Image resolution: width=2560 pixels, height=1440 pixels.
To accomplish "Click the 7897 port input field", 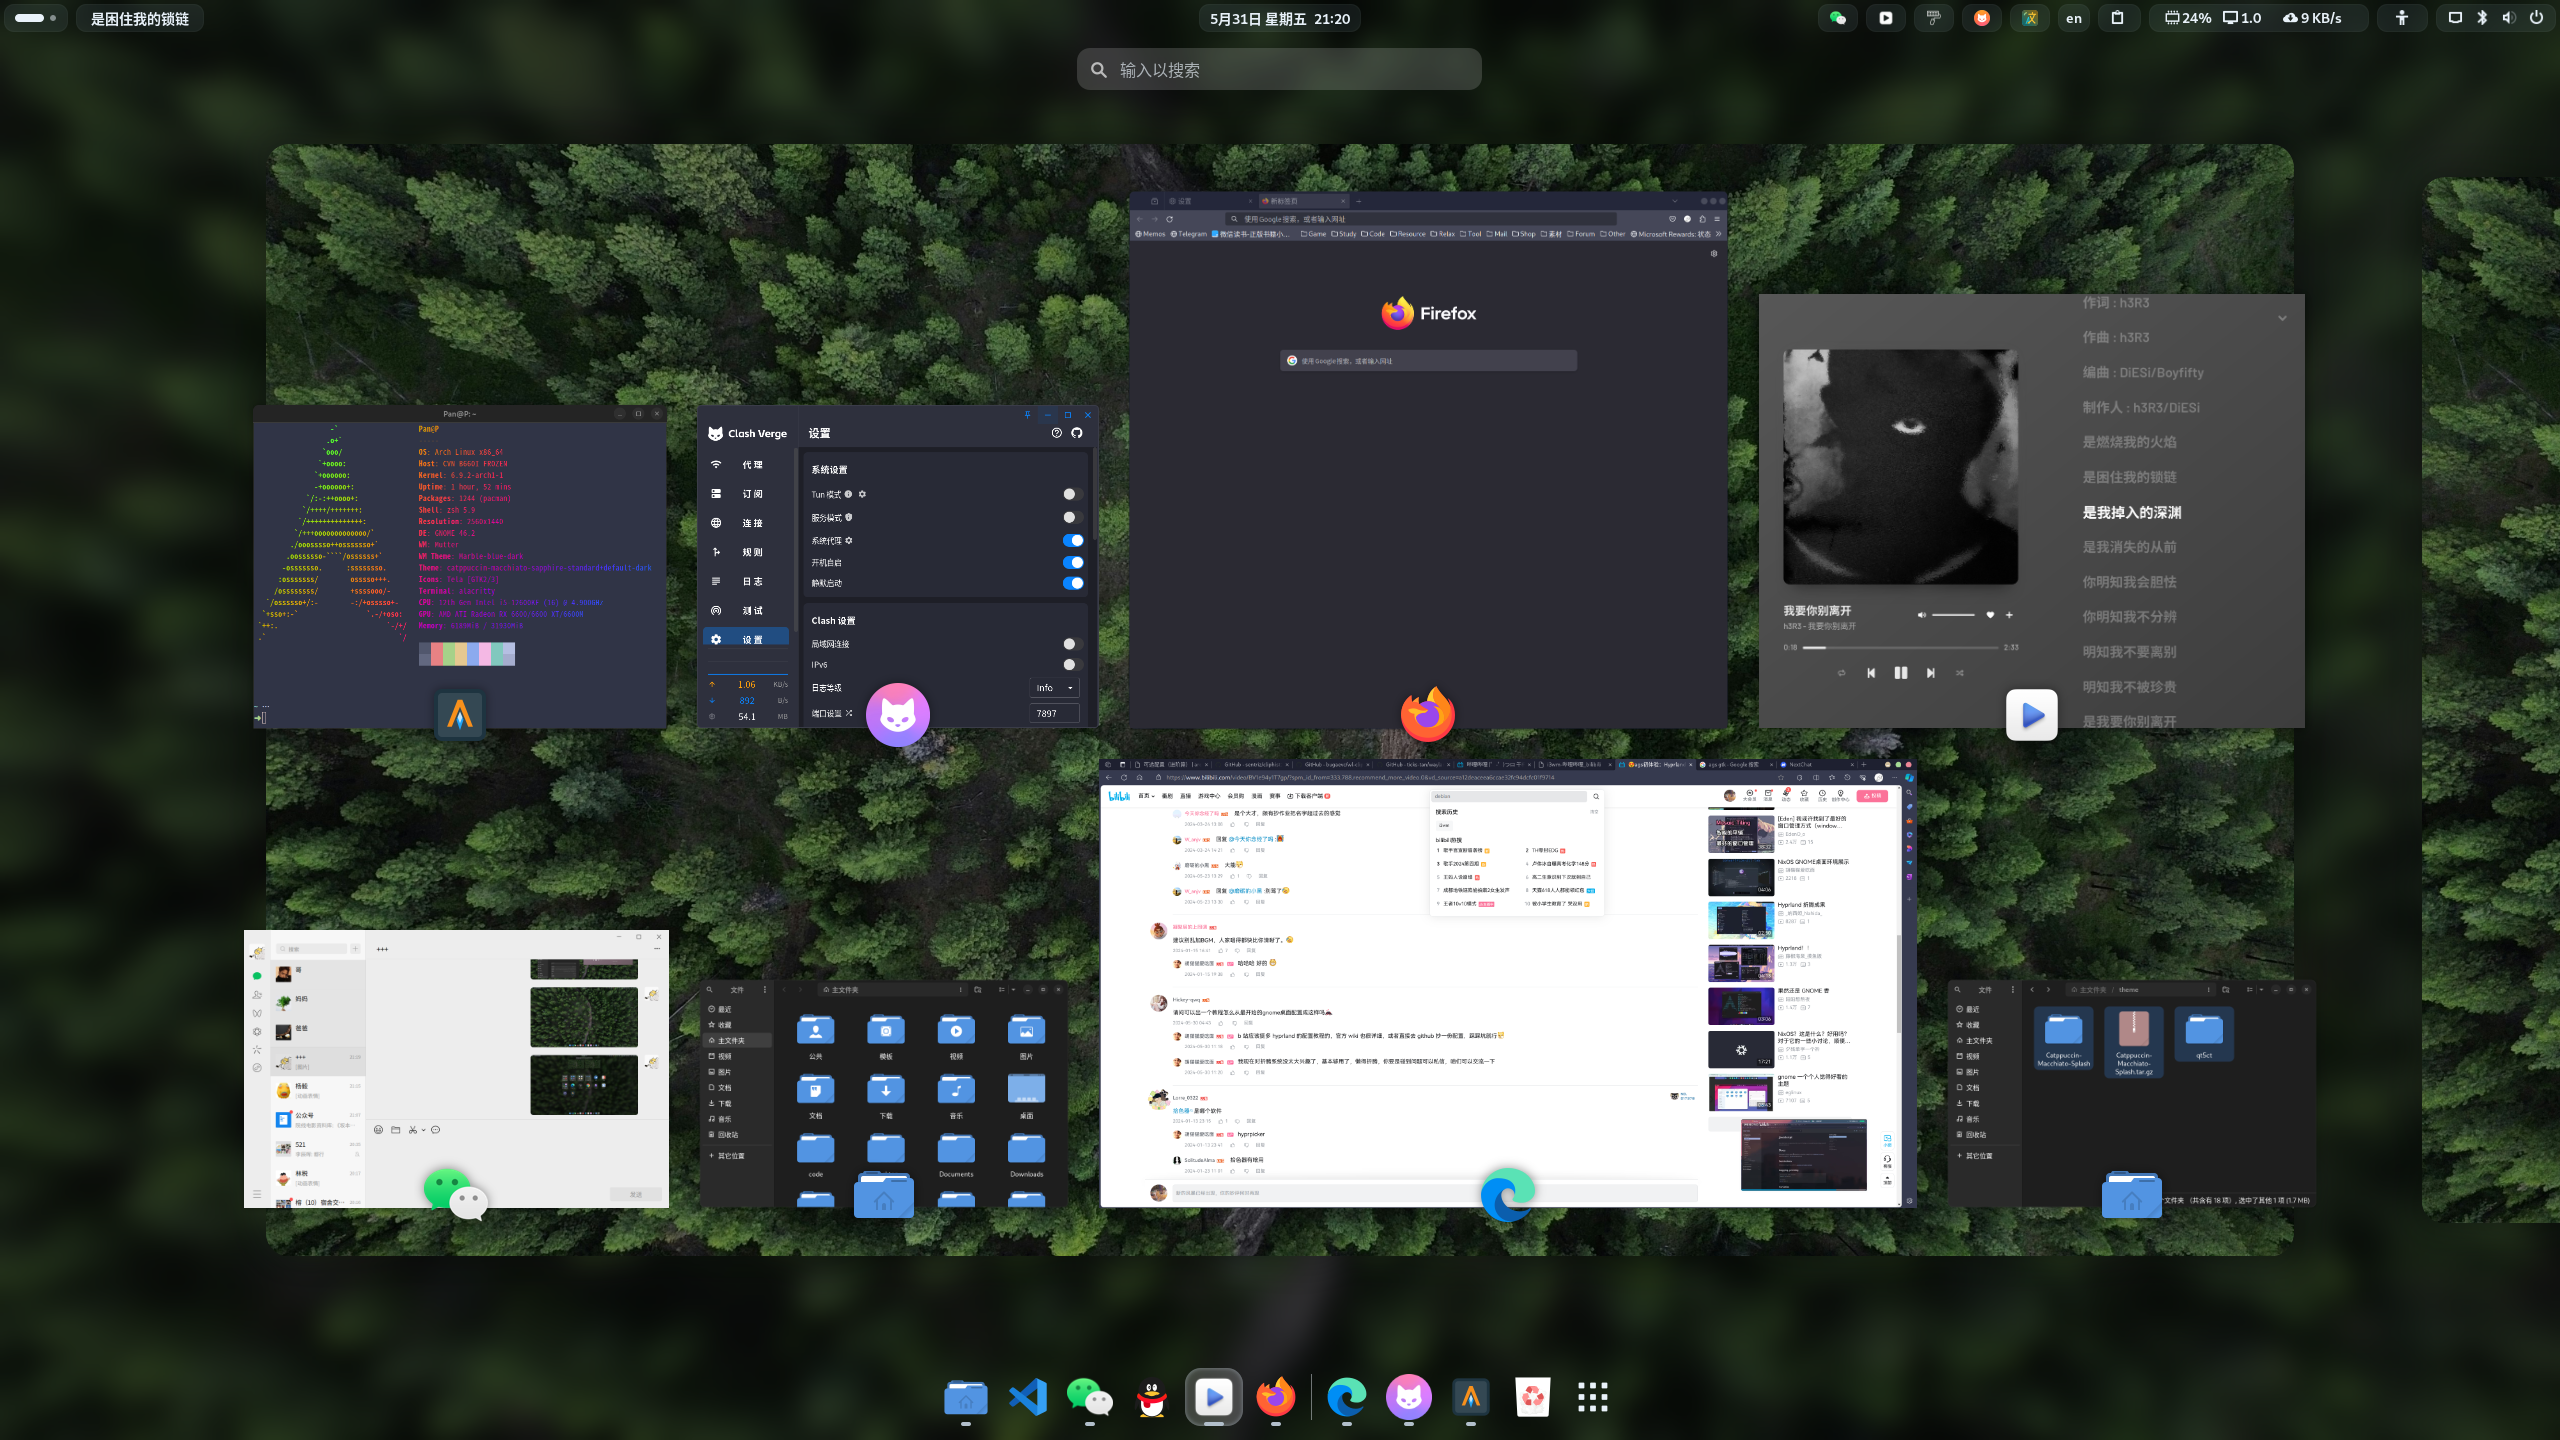I will 1054,713.
